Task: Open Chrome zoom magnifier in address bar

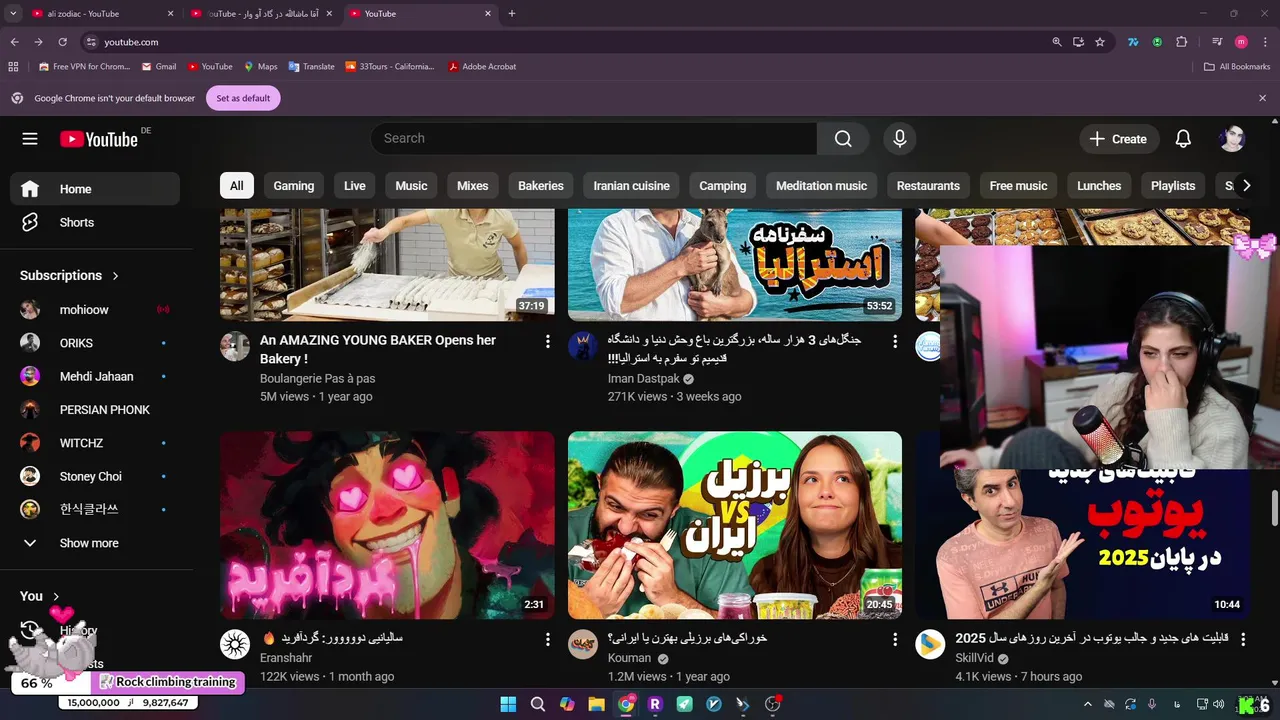Action: pos(1057,42)
